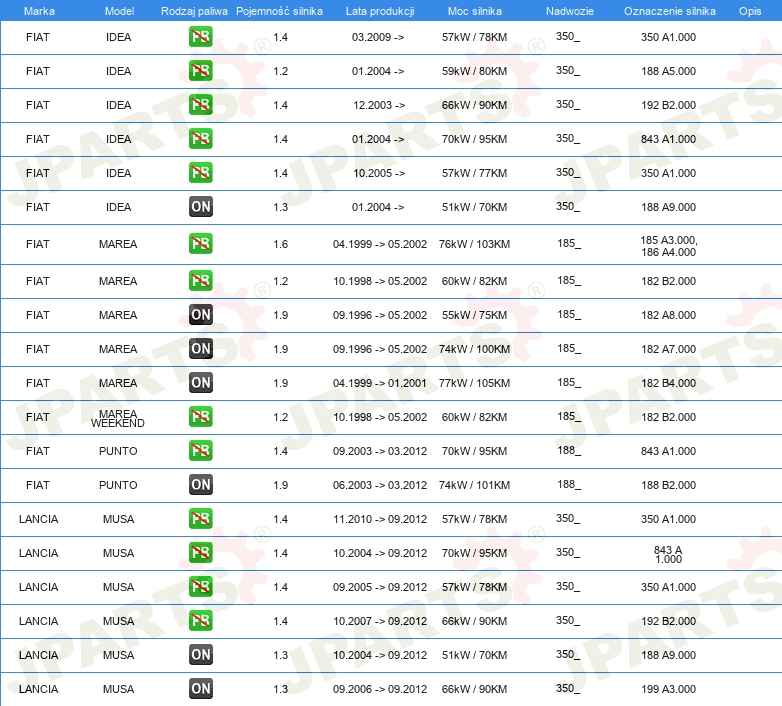
Task: Click the 76kW / 103KM power cell
Action: (x=474, y=244)
